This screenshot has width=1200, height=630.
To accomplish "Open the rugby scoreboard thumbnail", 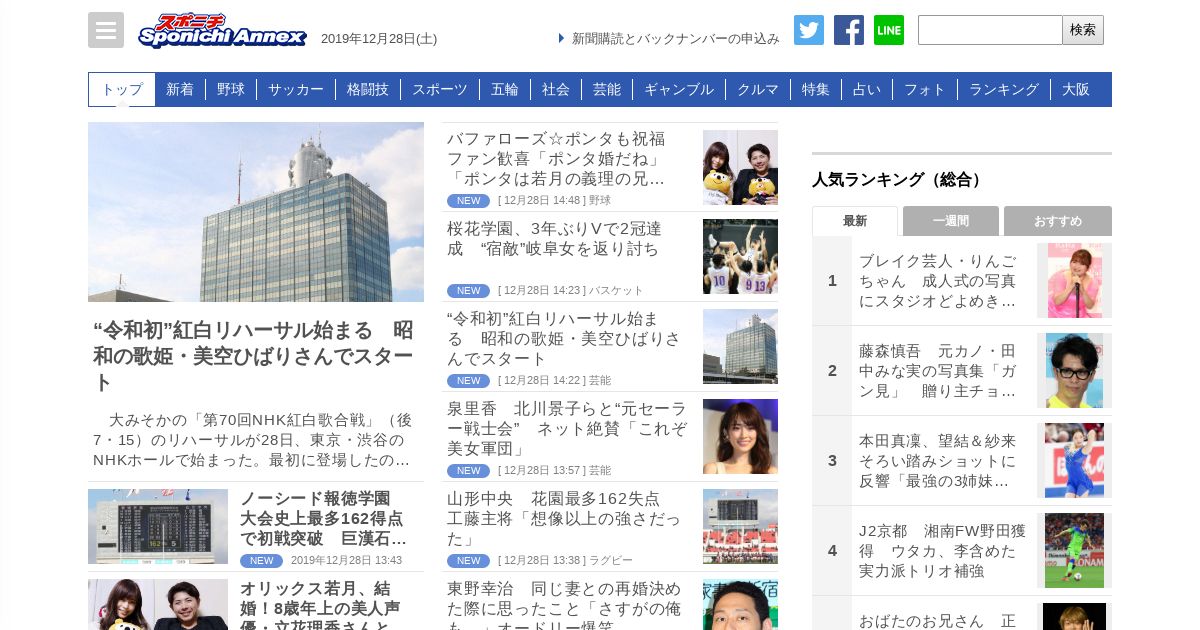I will tap(740, 527).
